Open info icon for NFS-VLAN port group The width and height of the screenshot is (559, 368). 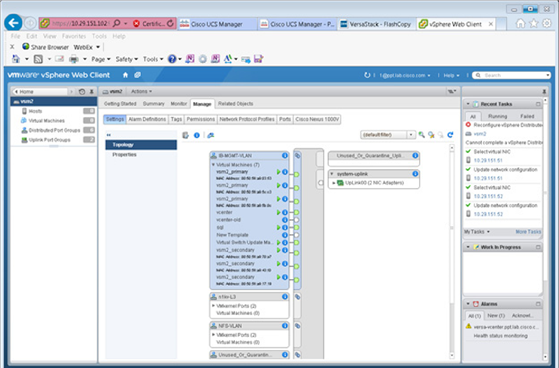click(x=284, y=326)
